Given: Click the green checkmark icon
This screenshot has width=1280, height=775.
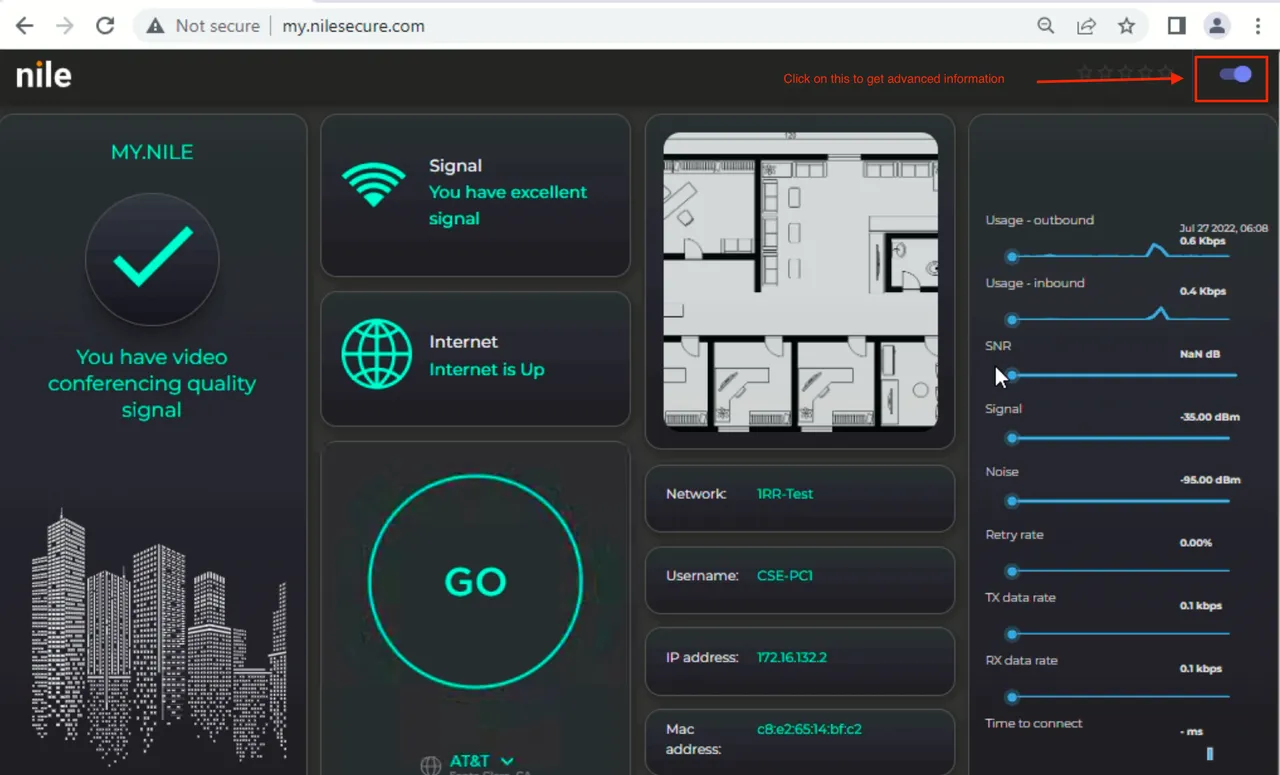Looking at the screenshot, I should tap(152, 258).
